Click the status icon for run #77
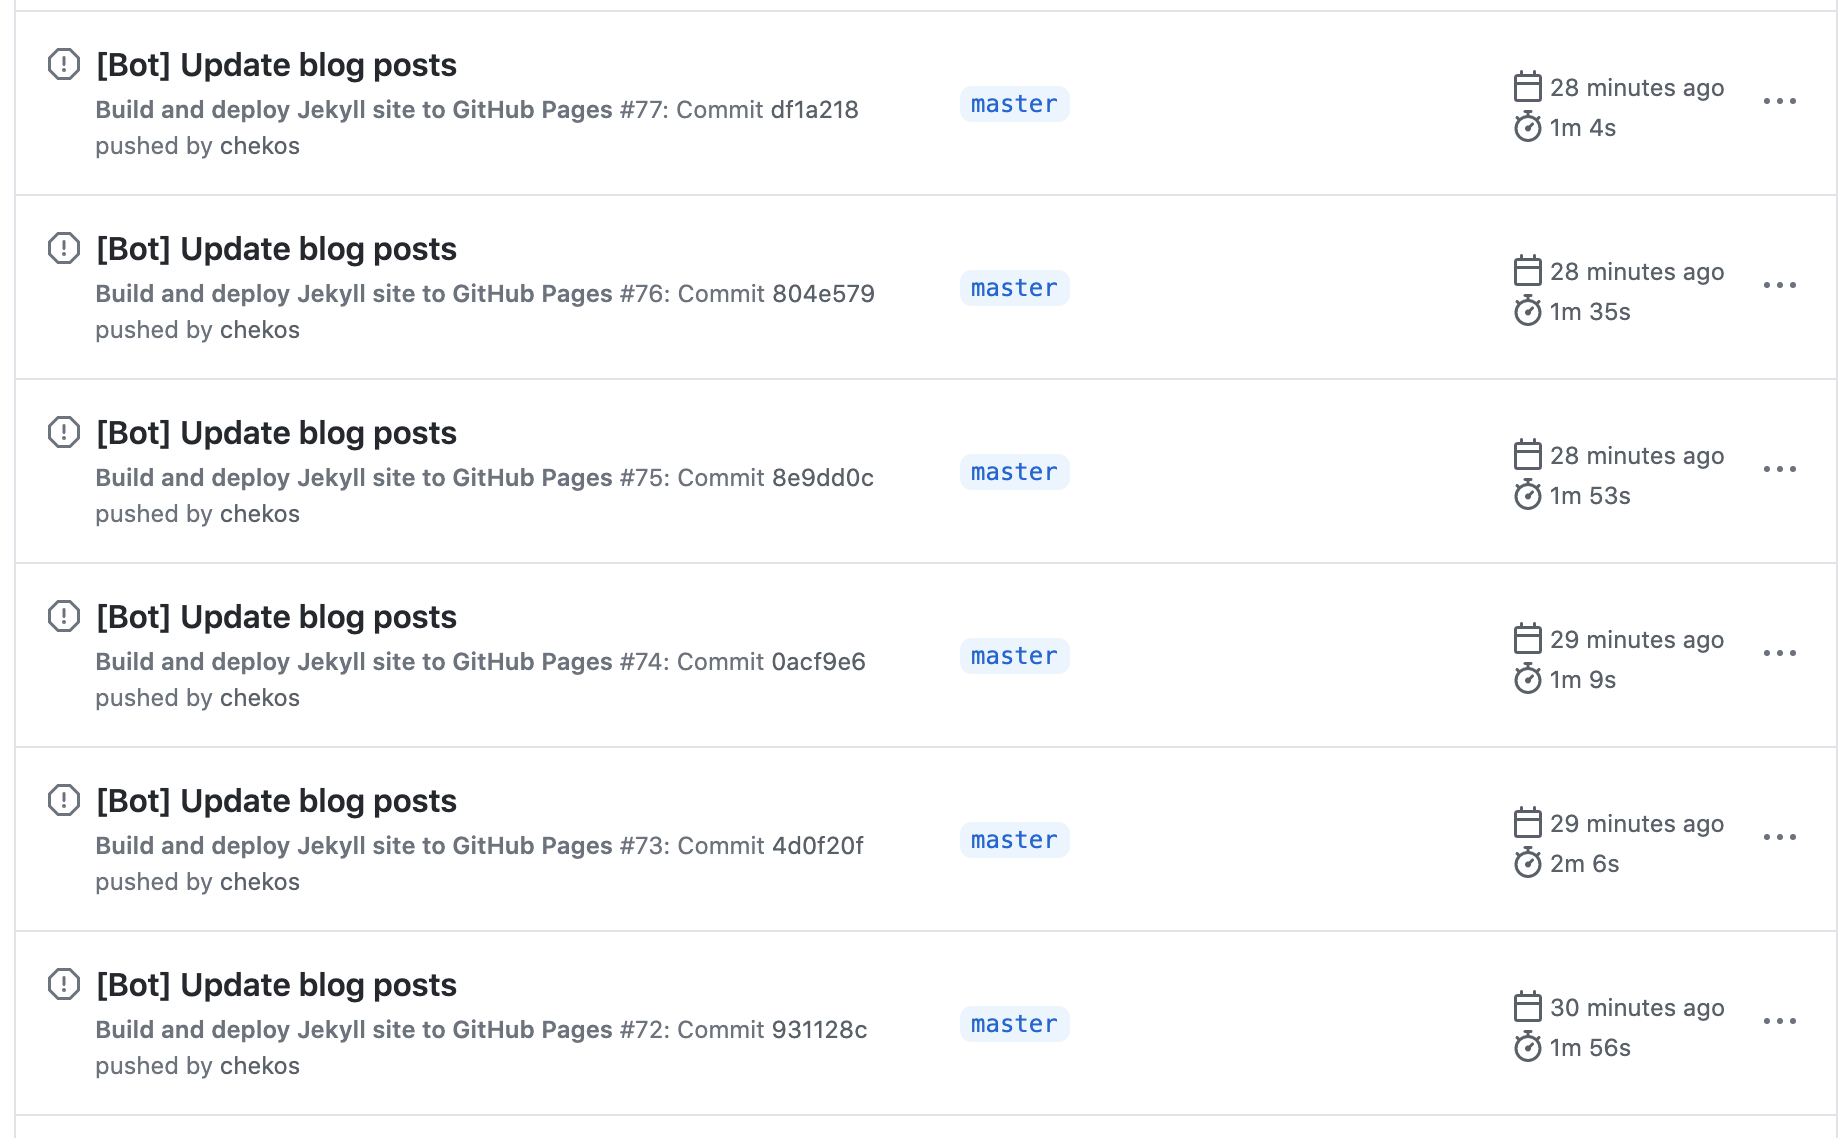 (64, 64)
